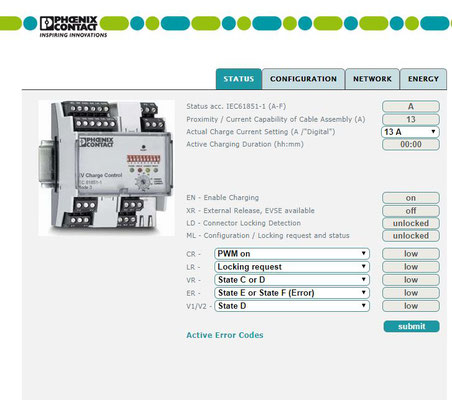Click the Proximity / Current Capability label
Viewport: 452px width, 400px height.
click(x=276, y=119)
